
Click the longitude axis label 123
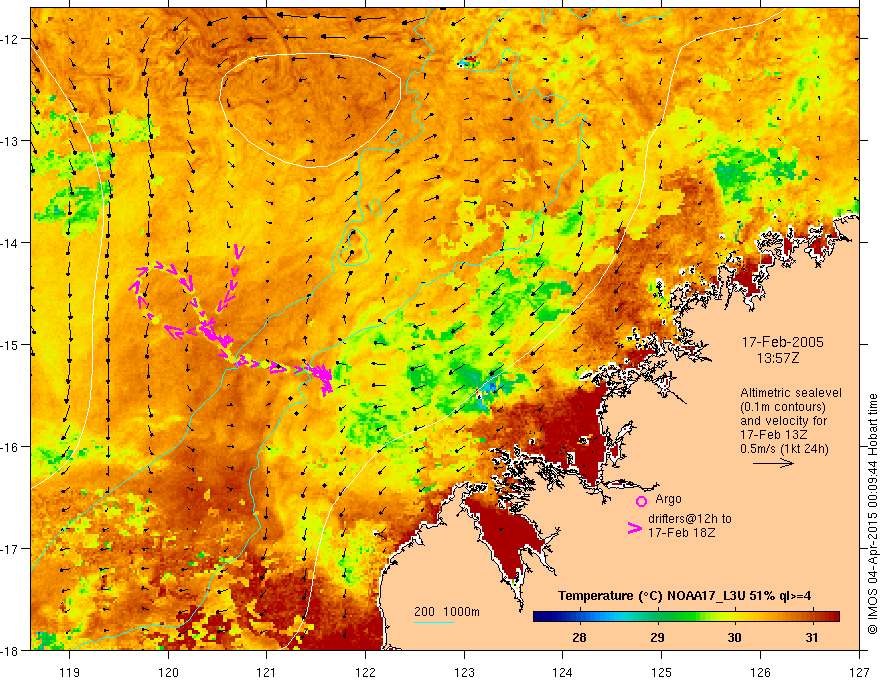pos(464,672)
